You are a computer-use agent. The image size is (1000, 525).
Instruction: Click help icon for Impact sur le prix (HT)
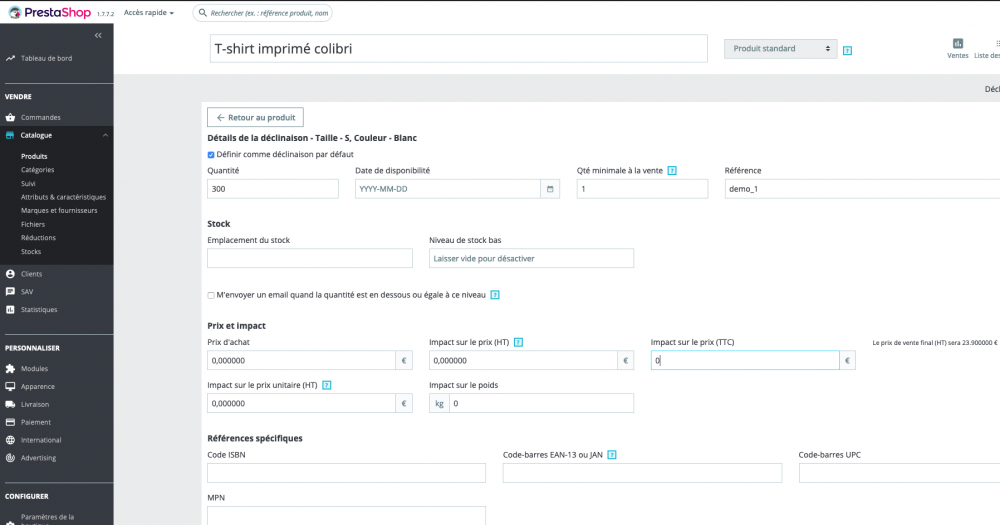pos(519,342)
